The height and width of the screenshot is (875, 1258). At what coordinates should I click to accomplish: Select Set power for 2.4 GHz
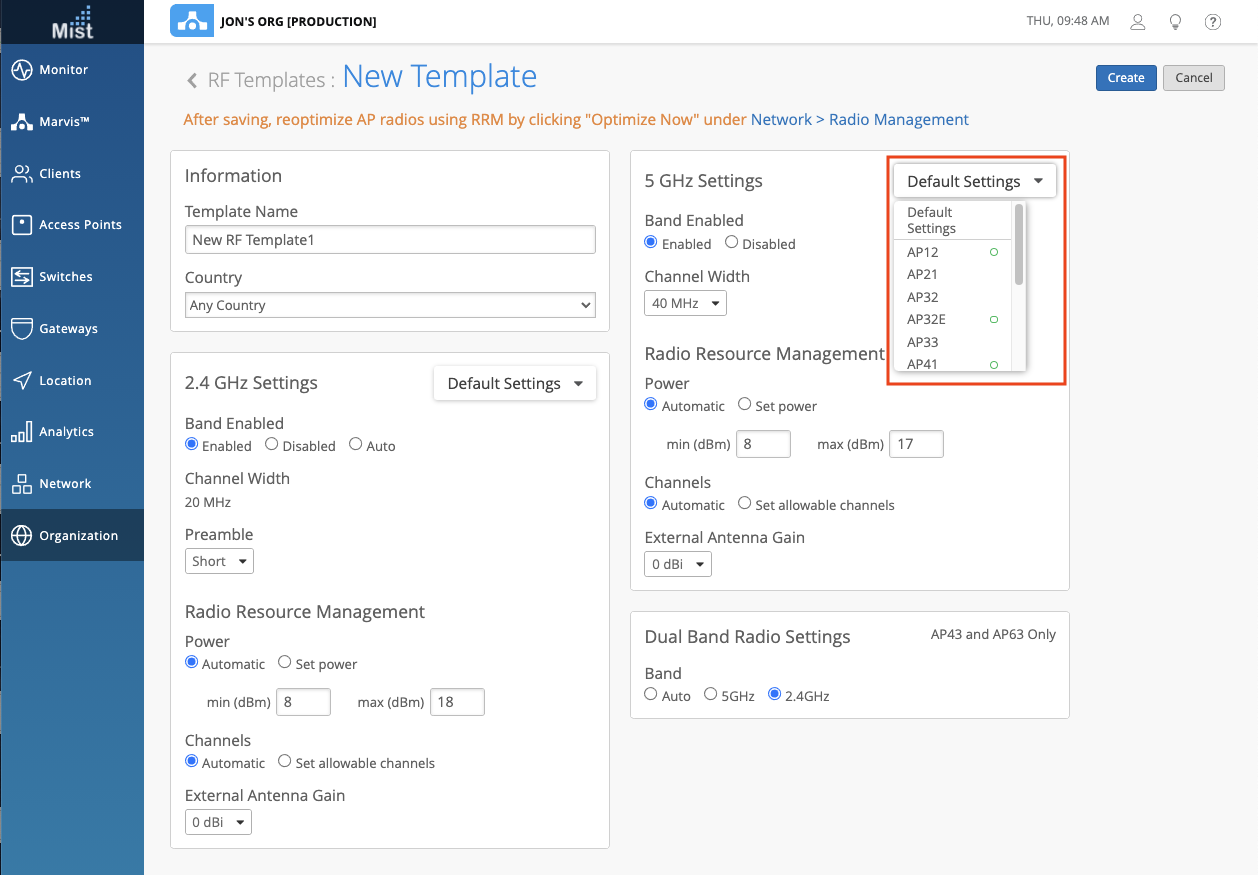tap(285, 663)
